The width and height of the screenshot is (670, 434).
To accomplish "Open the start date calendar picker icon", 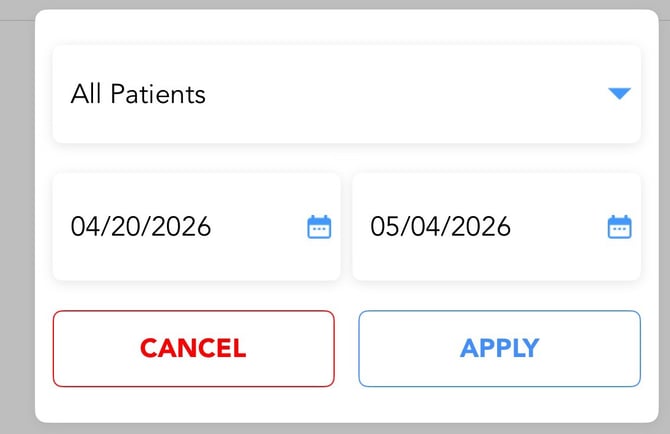I will [319, 227].
